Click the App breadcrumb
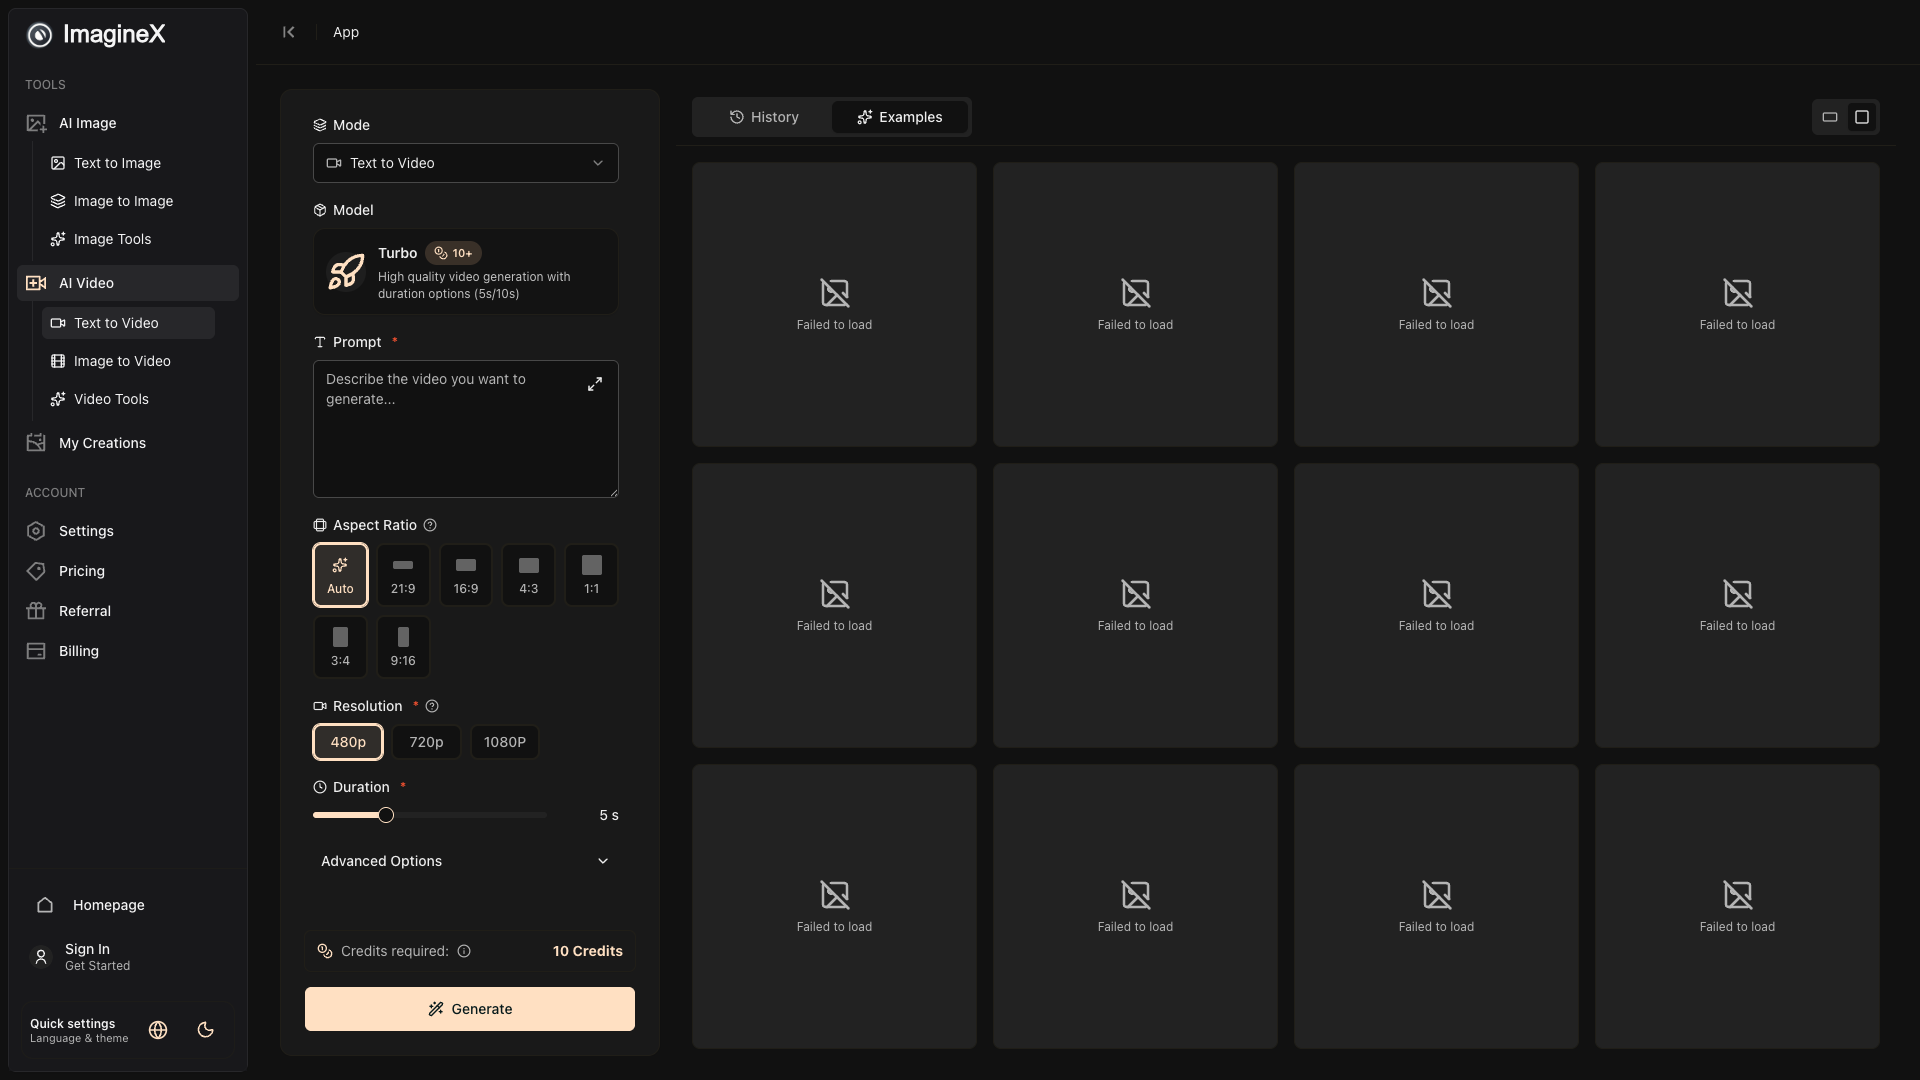This screenshot has height=1080, width=1920. (346, 32)
